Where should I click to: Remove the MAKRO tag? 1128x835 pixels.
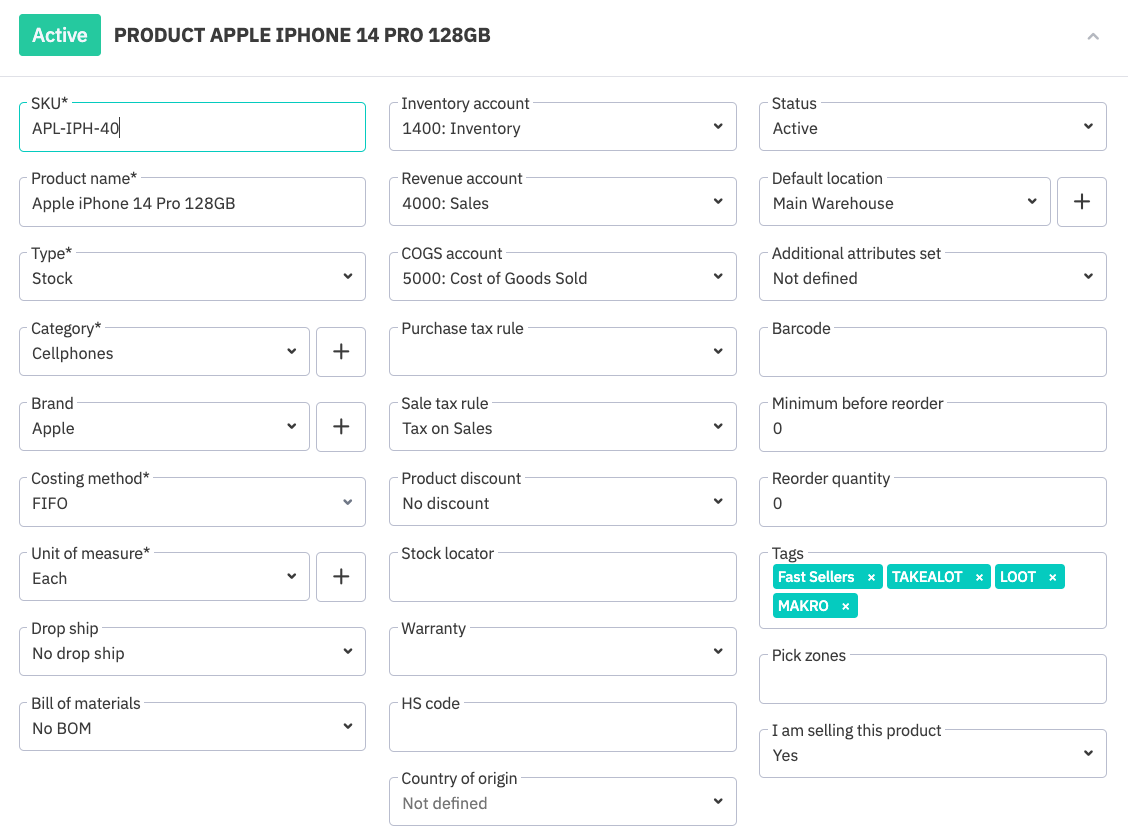845,607
